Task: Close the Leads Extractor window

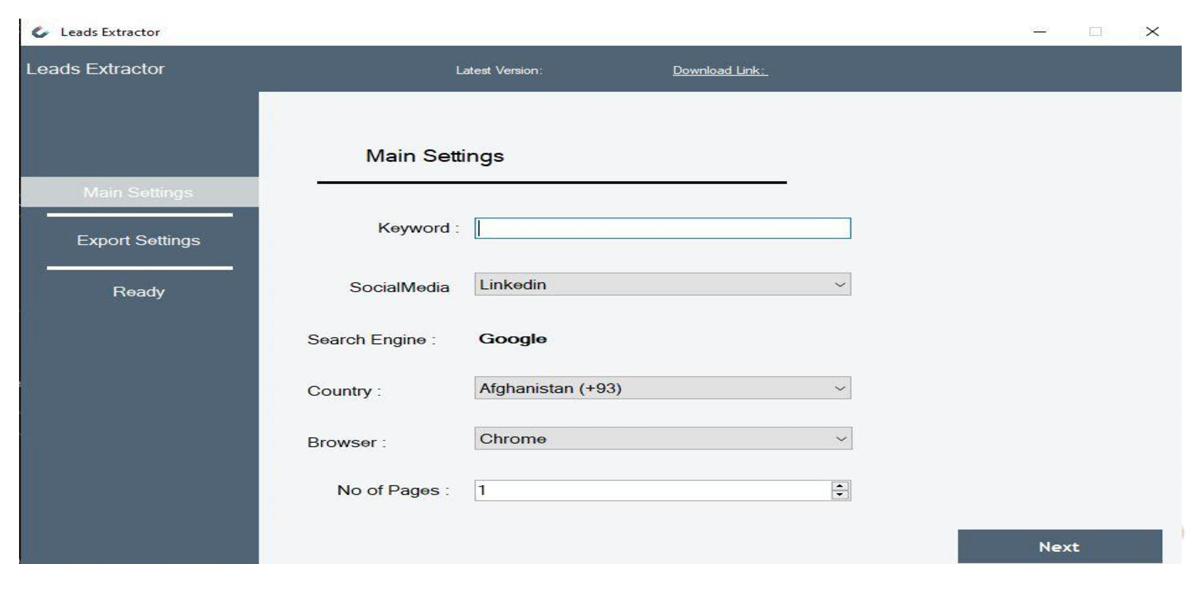Action: (x=1152, y=32)
